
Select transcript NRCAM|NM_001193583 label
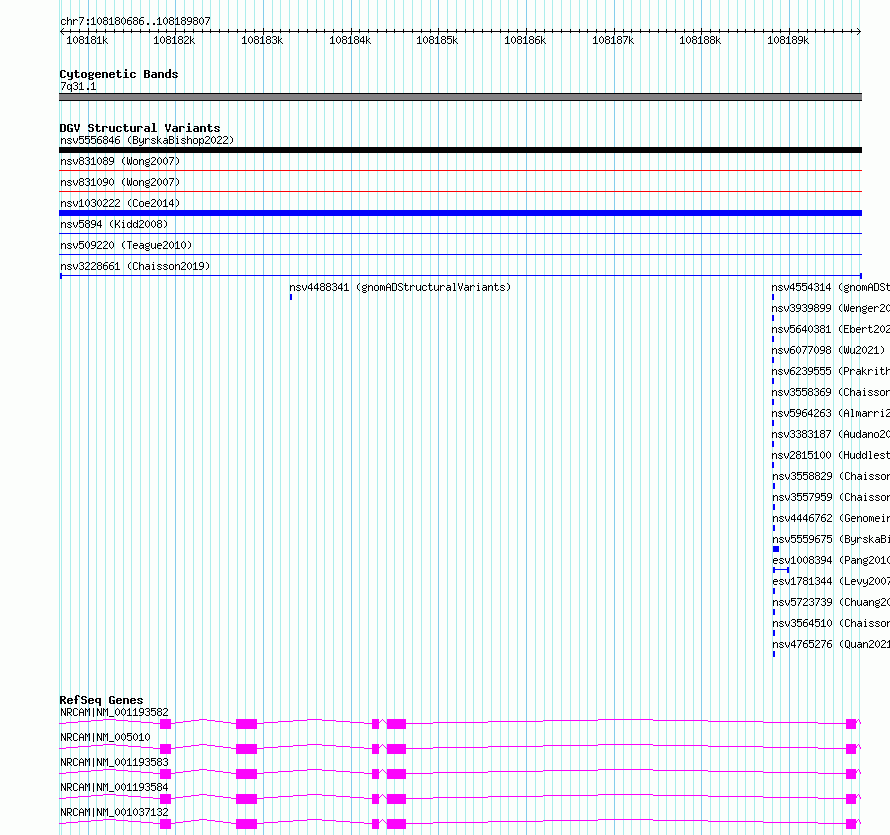[114, 762]
